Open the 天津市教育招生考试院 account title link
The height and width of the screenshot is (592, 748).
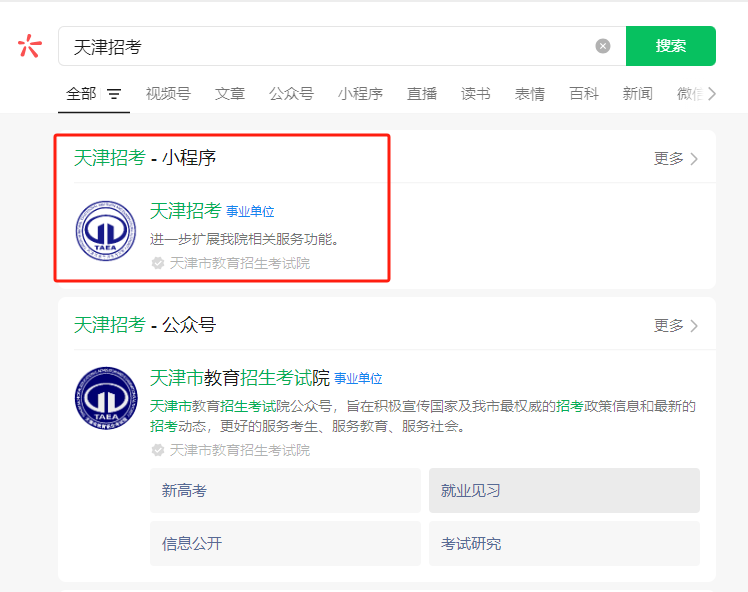(x=239, y=378)
